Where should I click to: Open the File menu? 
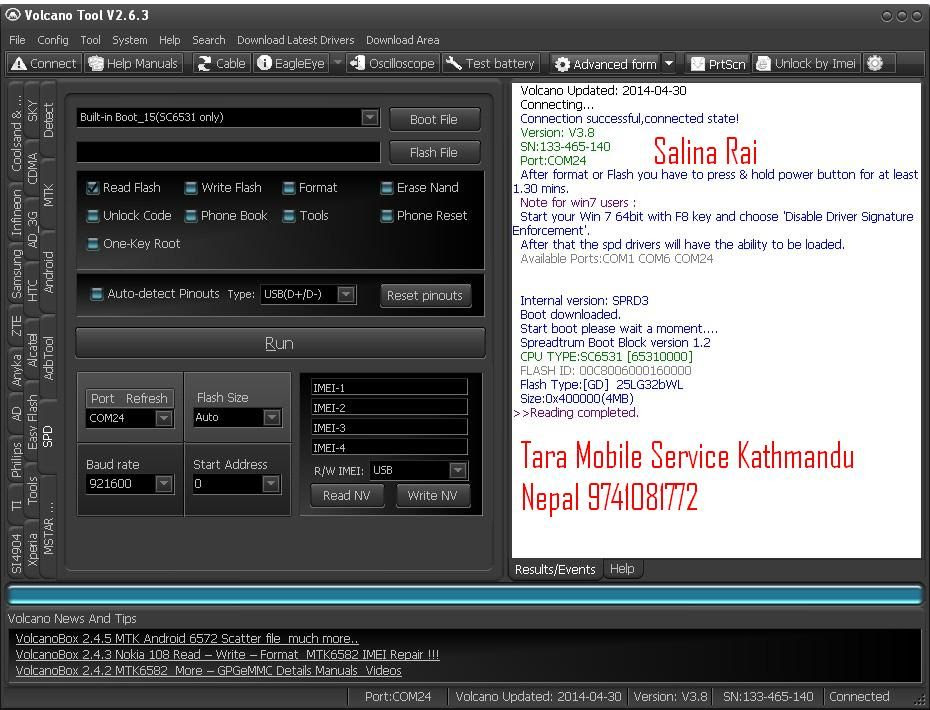click(x=17, y=40)
